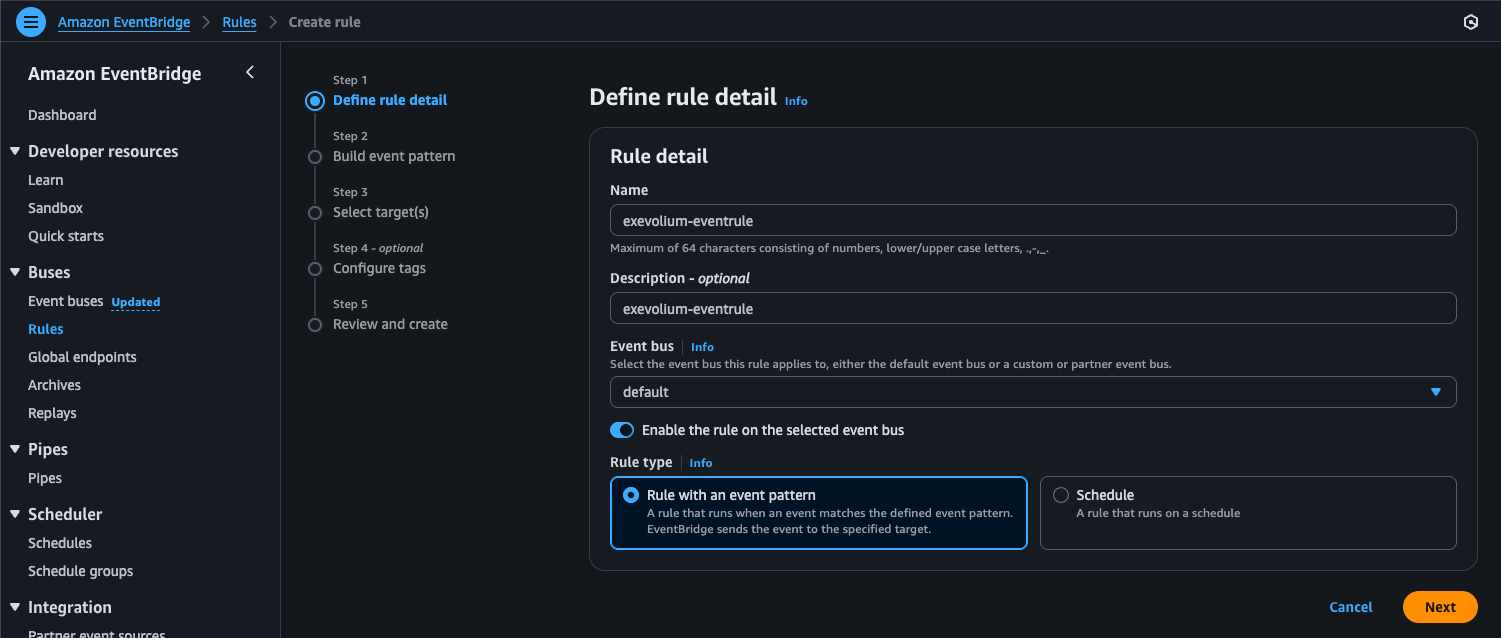This screenshot has height=638, width=1501.
Task: Collapse the sidebar with the chevron arrow
Action: click(x=250, y=72)
